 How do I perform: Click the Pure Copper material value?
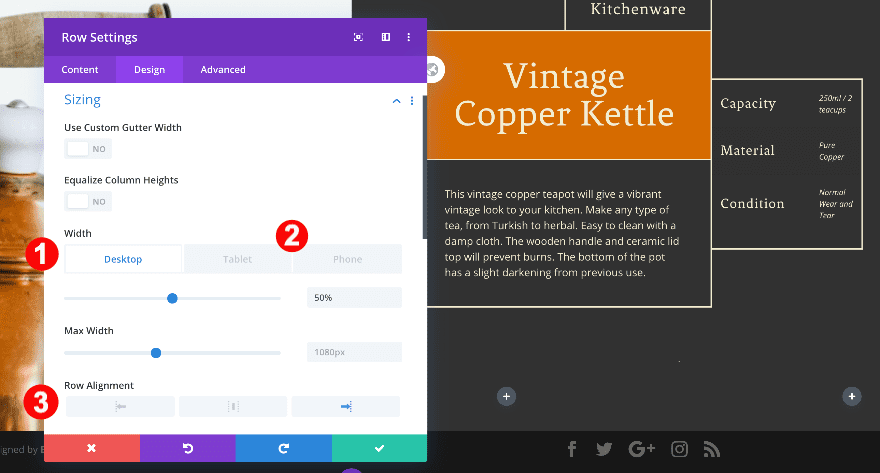831,151
